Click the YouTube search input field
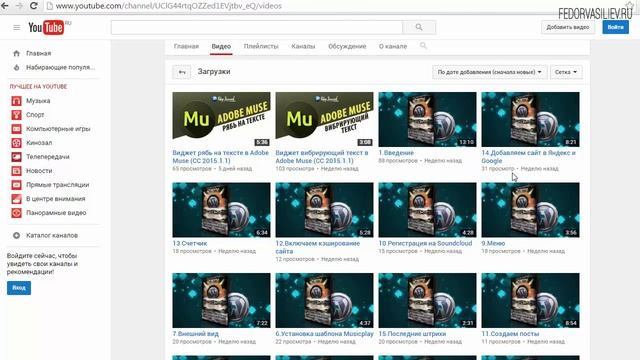The width and height of the screenshot is (640, 360). [257, 27]
